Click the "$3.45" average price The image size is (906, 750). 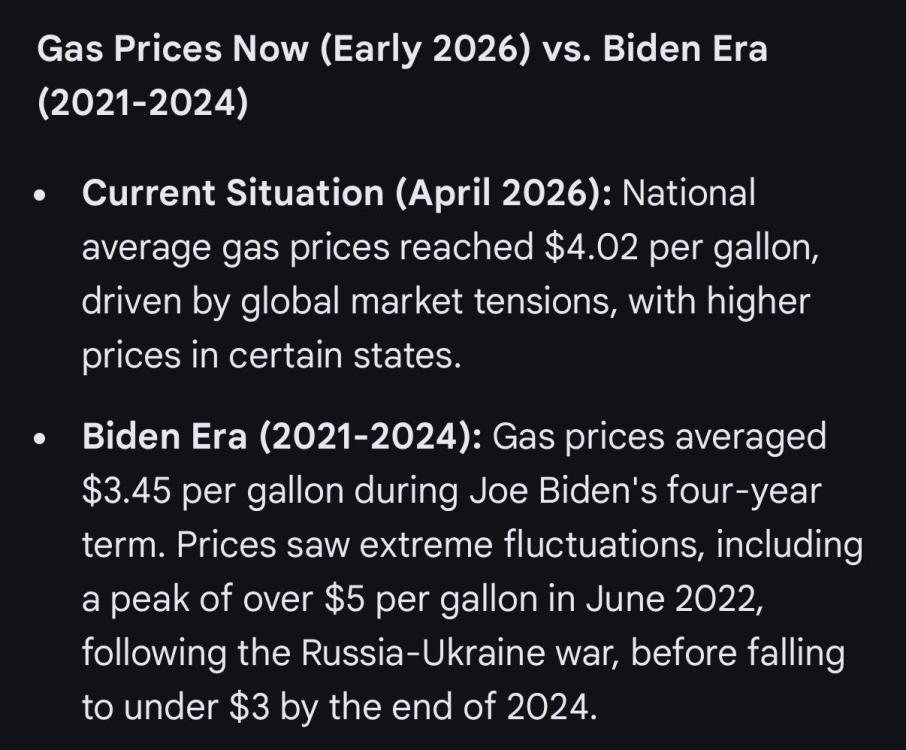[x=124, y=491]
